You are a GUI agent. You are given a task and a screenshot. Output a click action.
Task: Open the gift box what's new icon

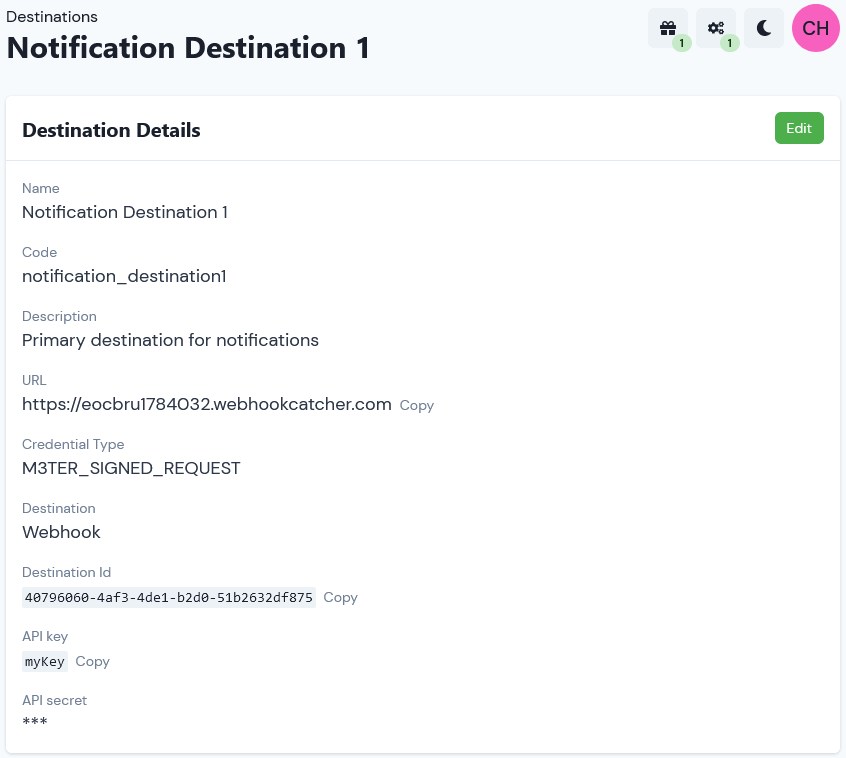(667, 28)
